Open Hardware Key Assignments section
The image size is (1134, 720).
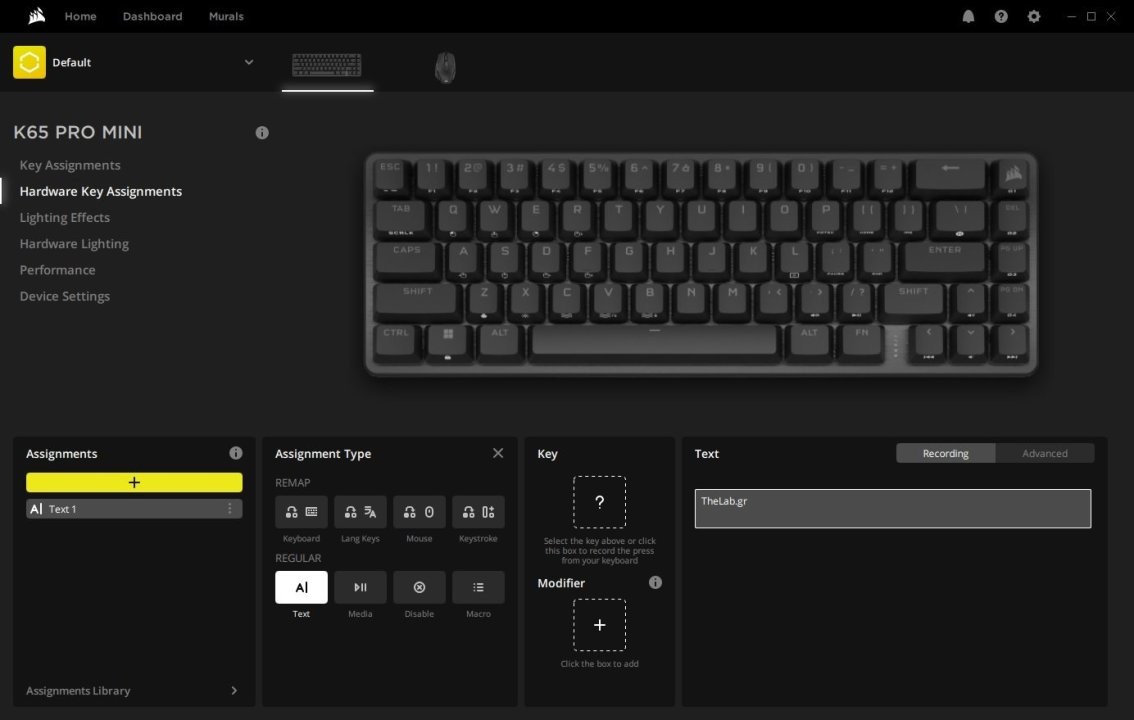(101, 191)
